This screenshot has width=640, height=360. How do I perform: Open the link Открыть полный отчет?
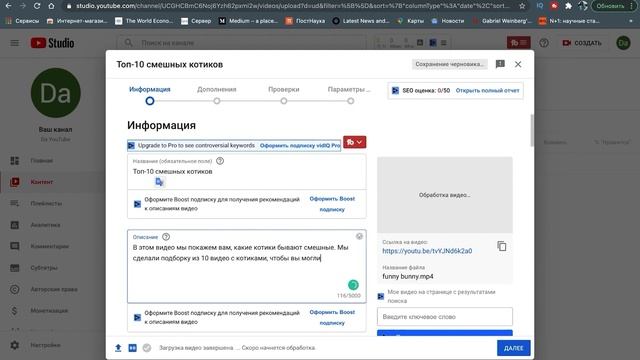pyautogui.click(x=487, y=91)
